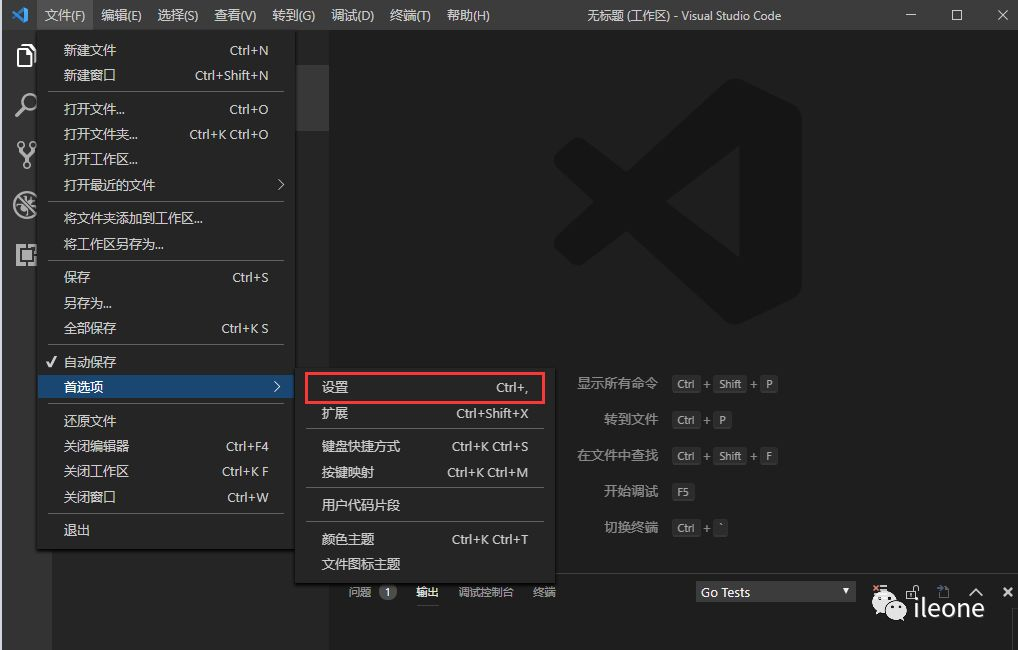Open the 调试(D) menu
Viewport: 1018px width, 650px height.
[352, 15]
